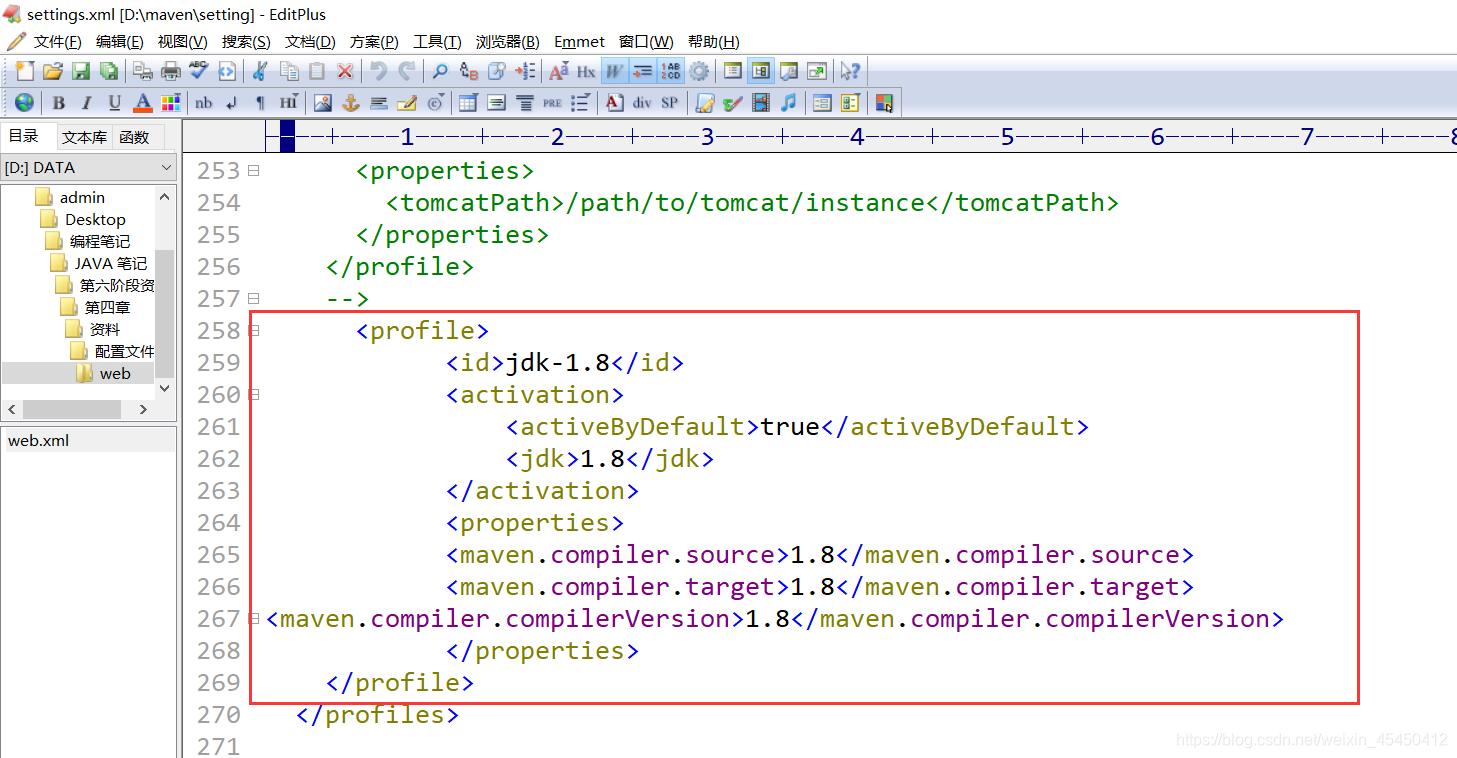Delete selection with red X icon
The width and height of the screenshot is (1457, 758).
[345, 71]
